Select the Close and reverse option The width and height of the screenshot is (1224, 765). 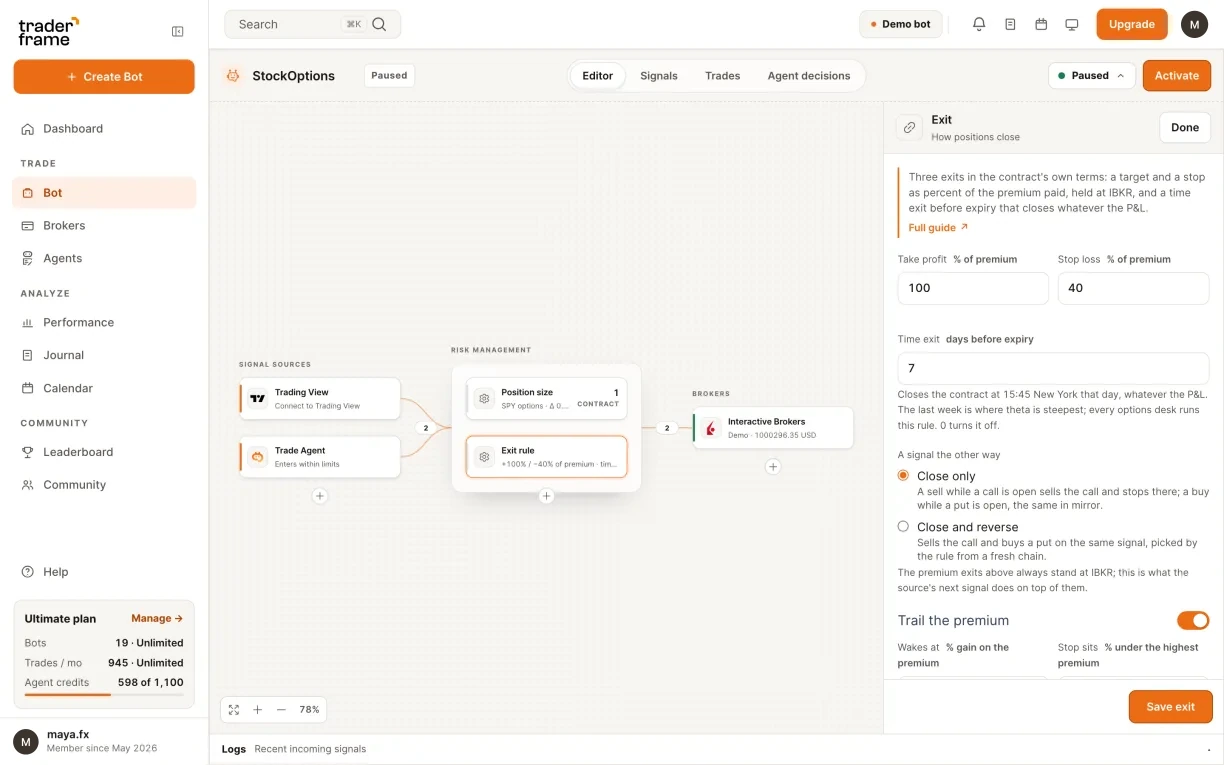[903, 526]
